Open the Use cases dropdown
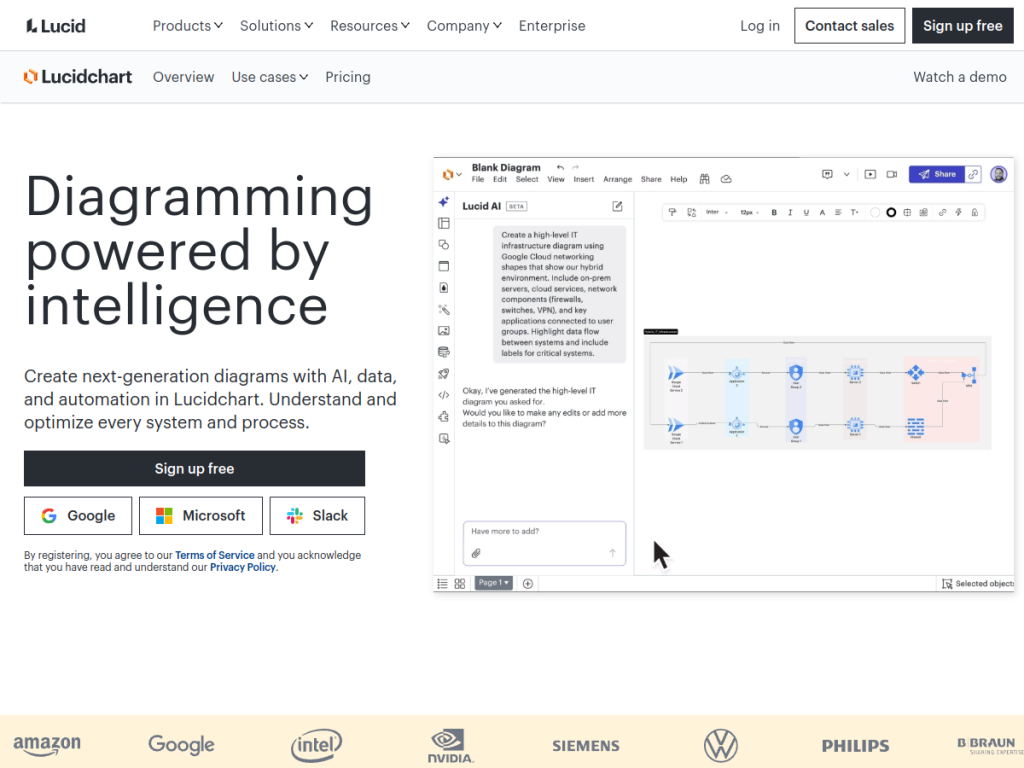Viewport: 1024px width, 768px height. pos(270,77)
